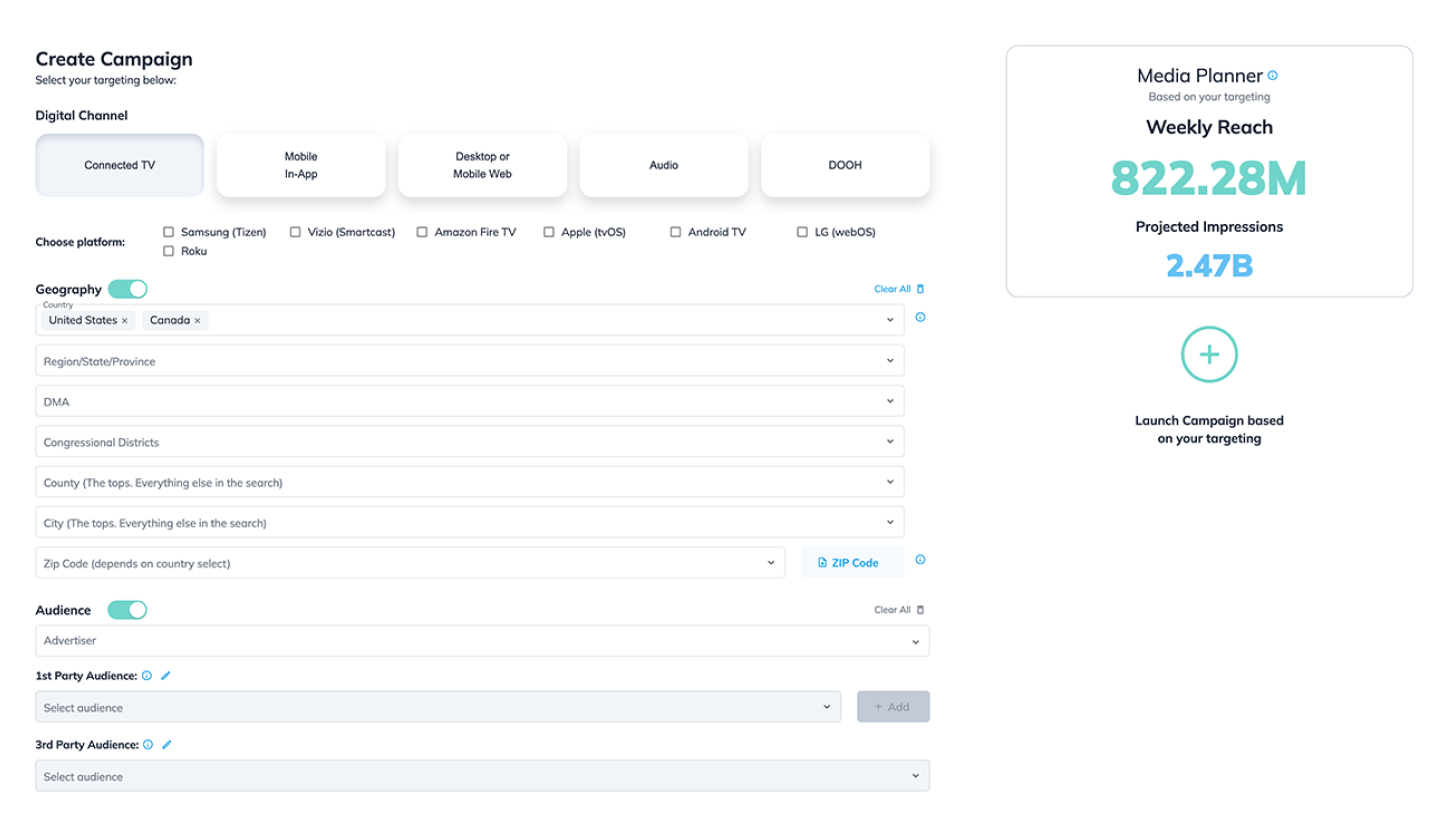
Task: Expand the DMA dropdown
Action: pyautogui.click(x=890, y=400)
